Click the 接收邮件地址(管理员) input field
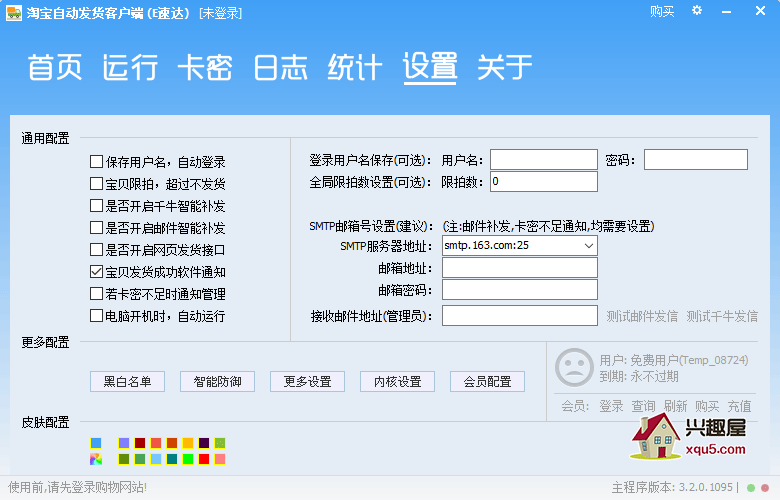This screenshot has width=780, height=500. pos(520,315)
